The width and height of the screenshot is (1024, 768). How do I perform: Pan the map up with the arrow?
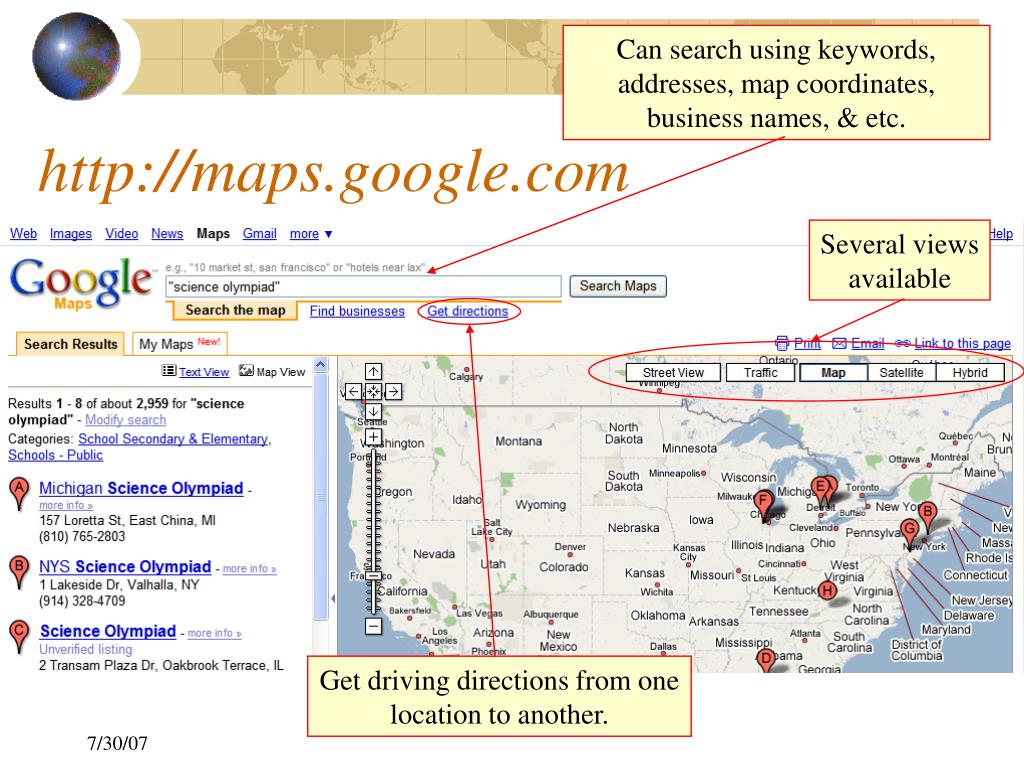373,372
